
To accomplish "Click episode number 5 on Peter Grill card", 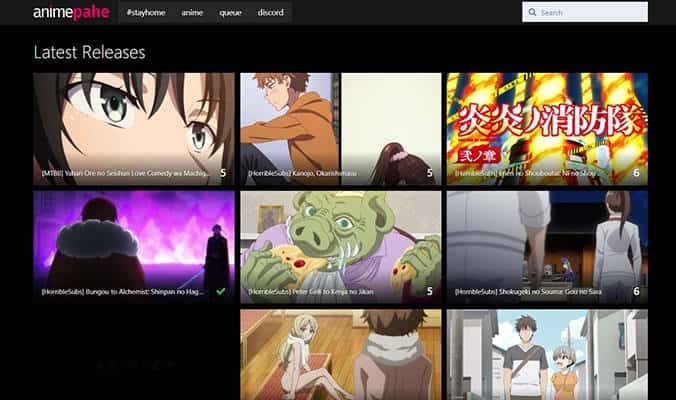I will click(x=429, y=291).
